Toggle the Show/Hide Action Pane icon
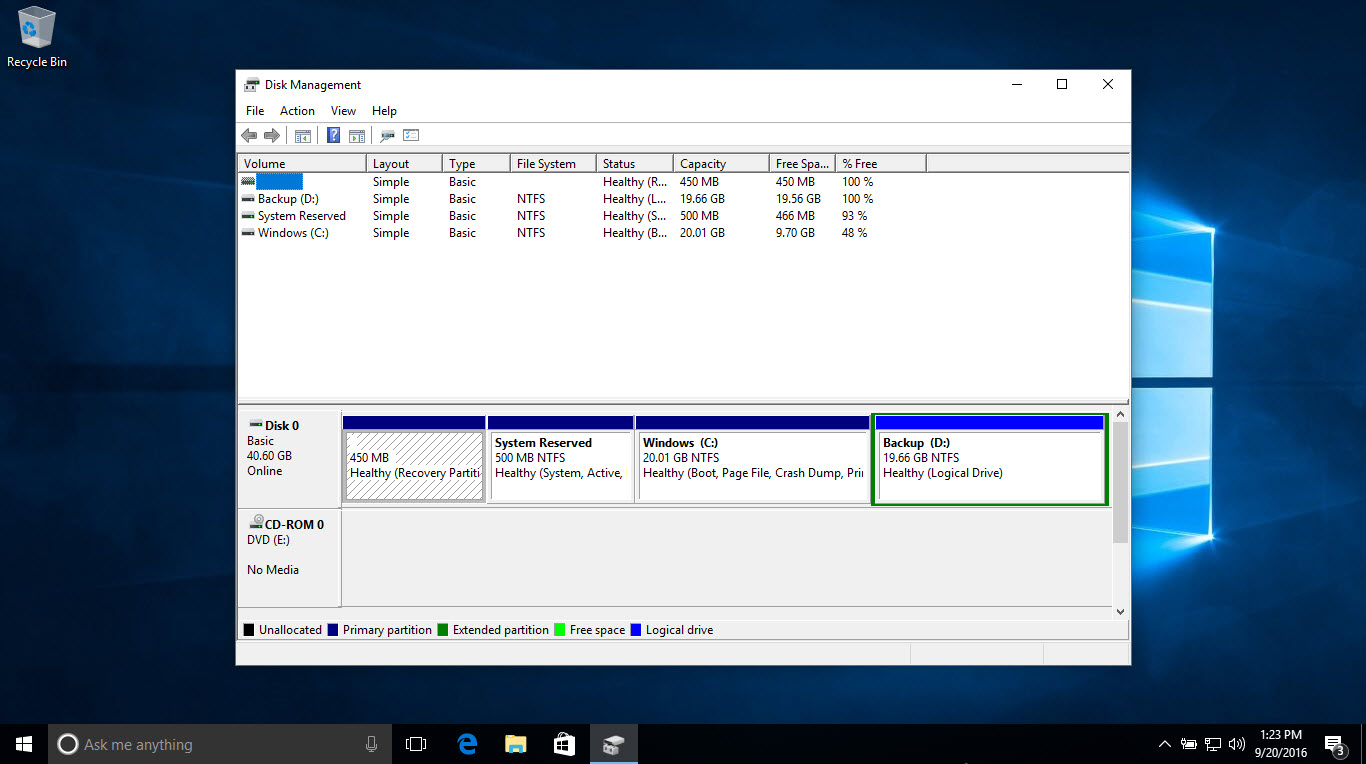Image resolution: width=1366 pixels, height=764 pixels. tap(357, 135)
